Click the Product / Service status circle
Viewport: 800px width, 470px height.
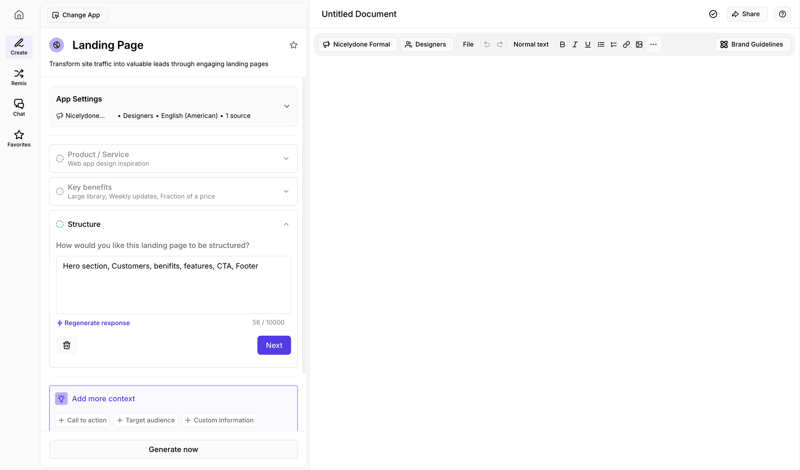[60, 159]
